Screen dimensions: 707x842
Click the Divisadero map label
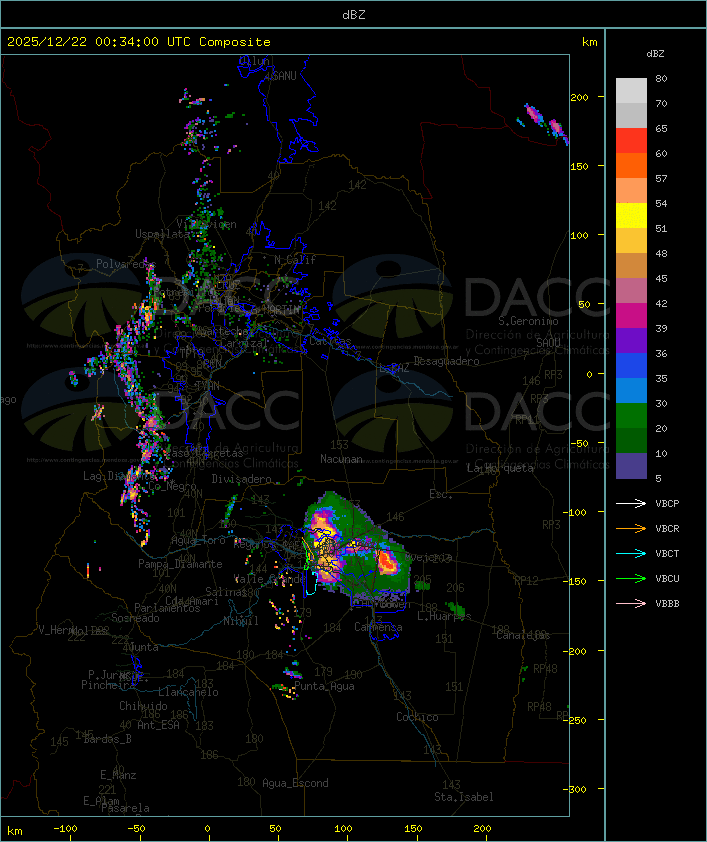[241, 478]
